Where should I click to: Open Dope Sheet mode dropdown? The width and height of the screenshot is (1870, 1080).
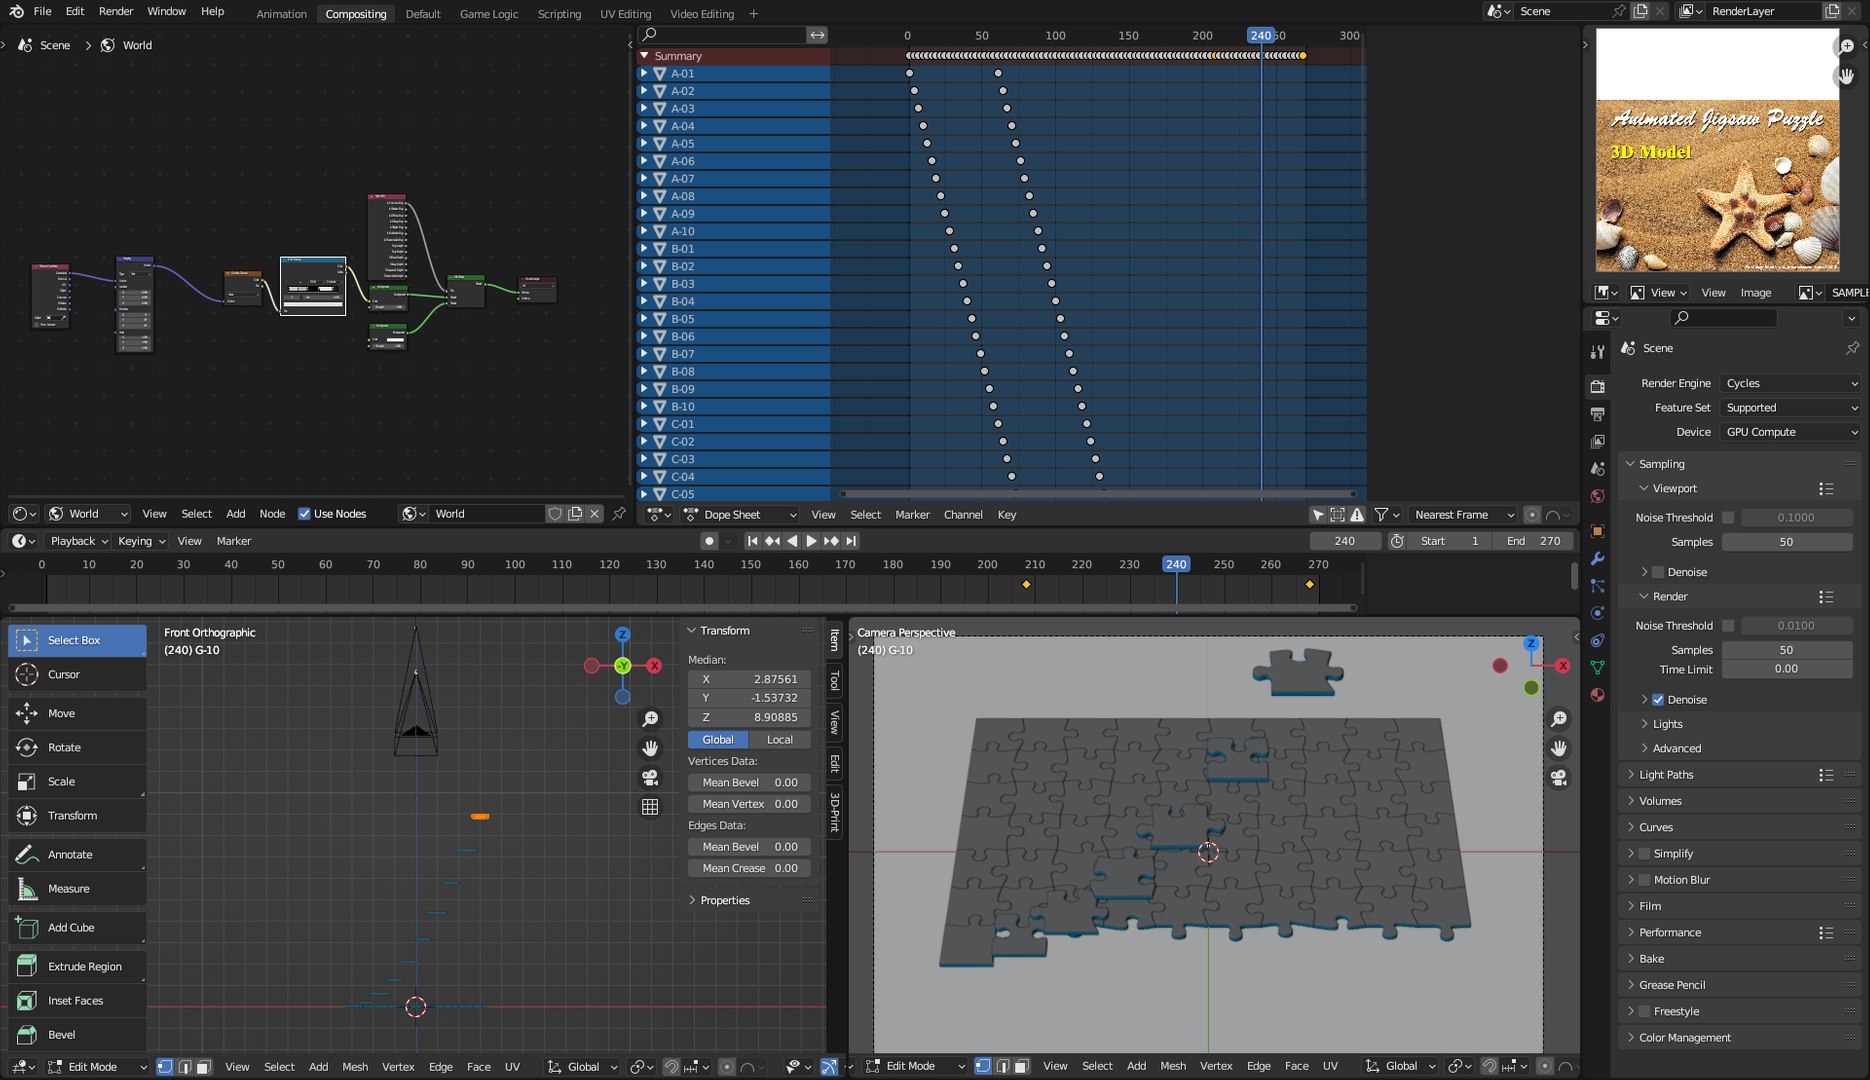740,515
